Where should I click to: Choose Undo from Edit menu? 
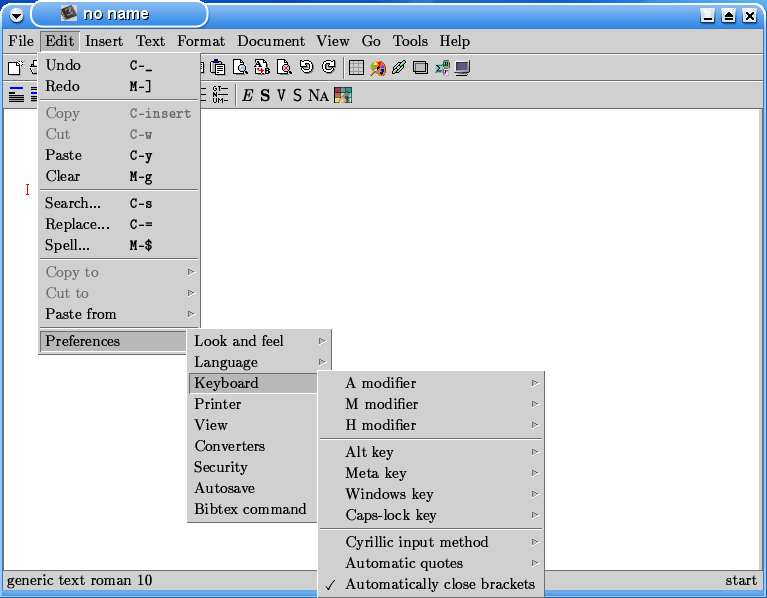coord(119,65)
